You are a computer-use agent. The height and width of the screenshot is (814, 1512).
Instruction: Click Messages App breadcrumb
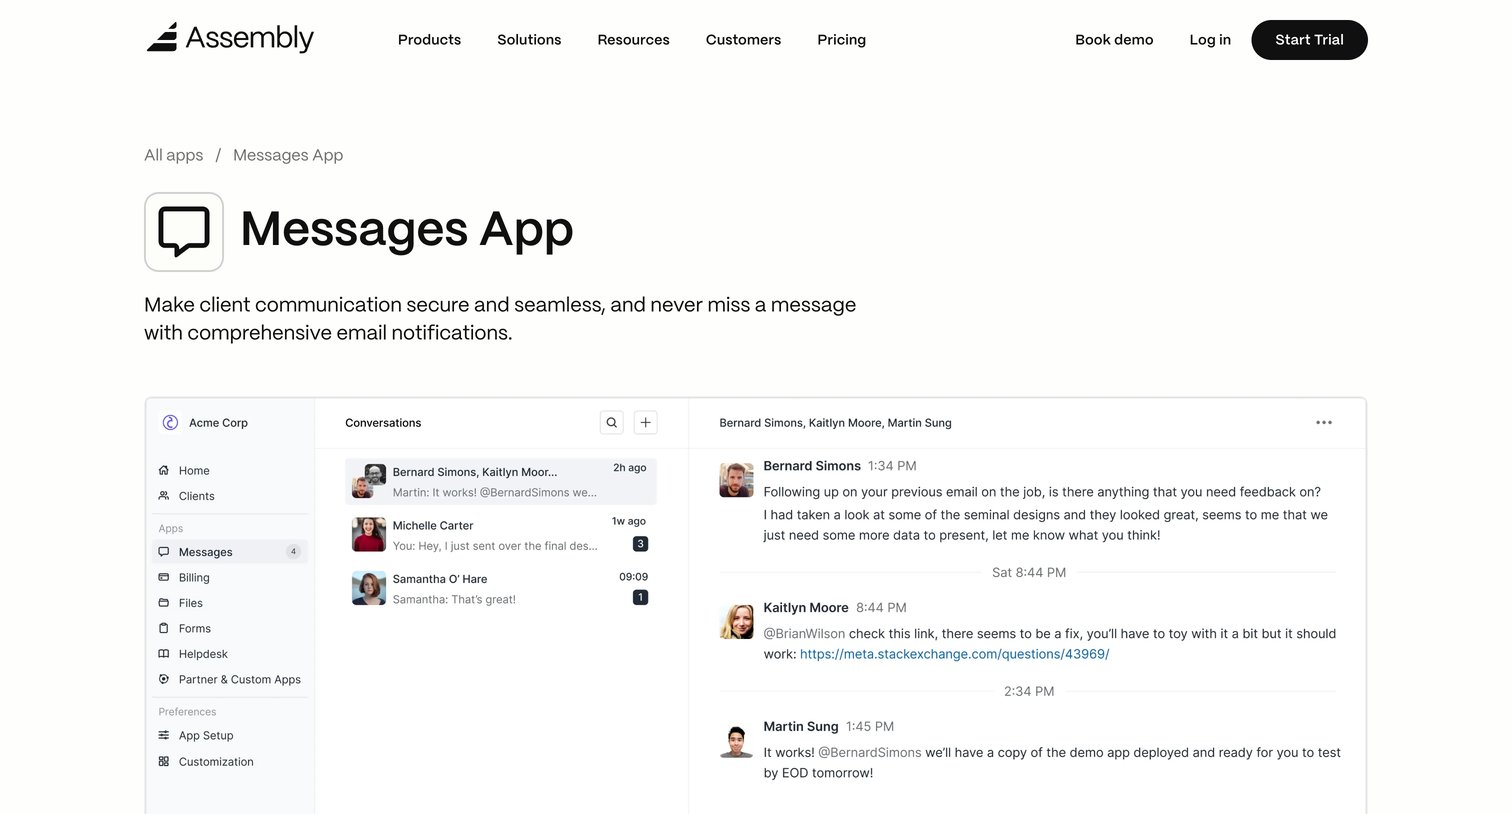pos(288,155)
